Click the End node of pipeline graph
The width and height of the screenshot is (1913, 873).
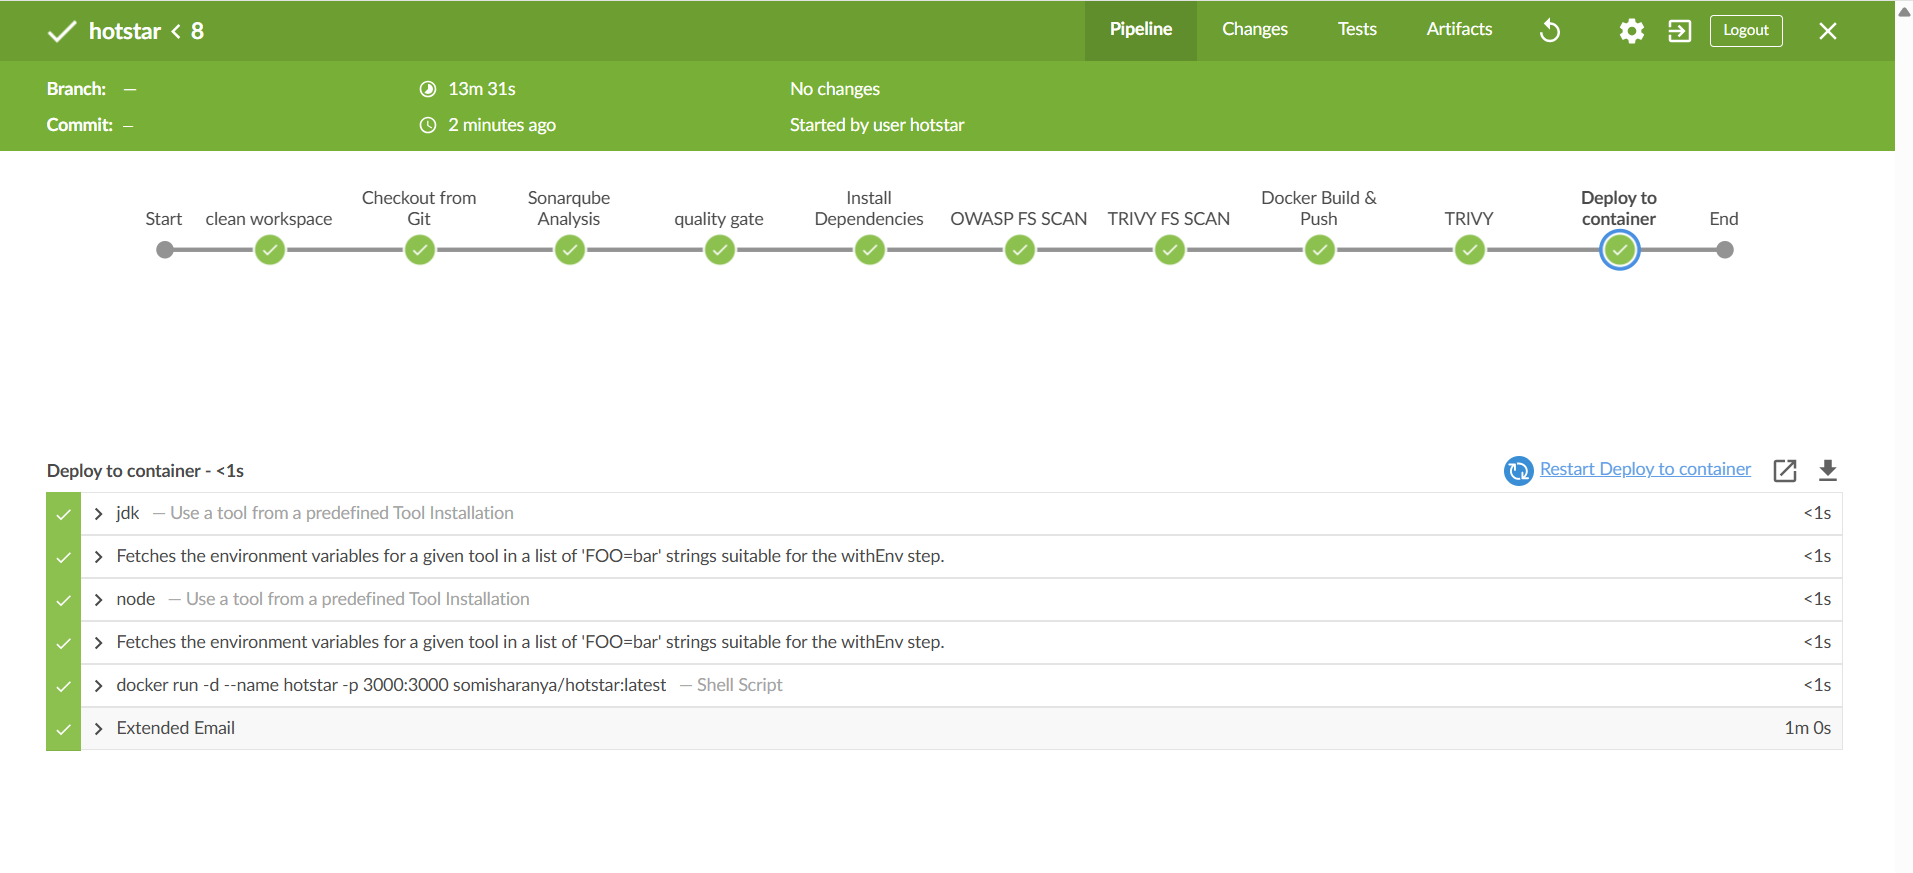coord(1725,250)
